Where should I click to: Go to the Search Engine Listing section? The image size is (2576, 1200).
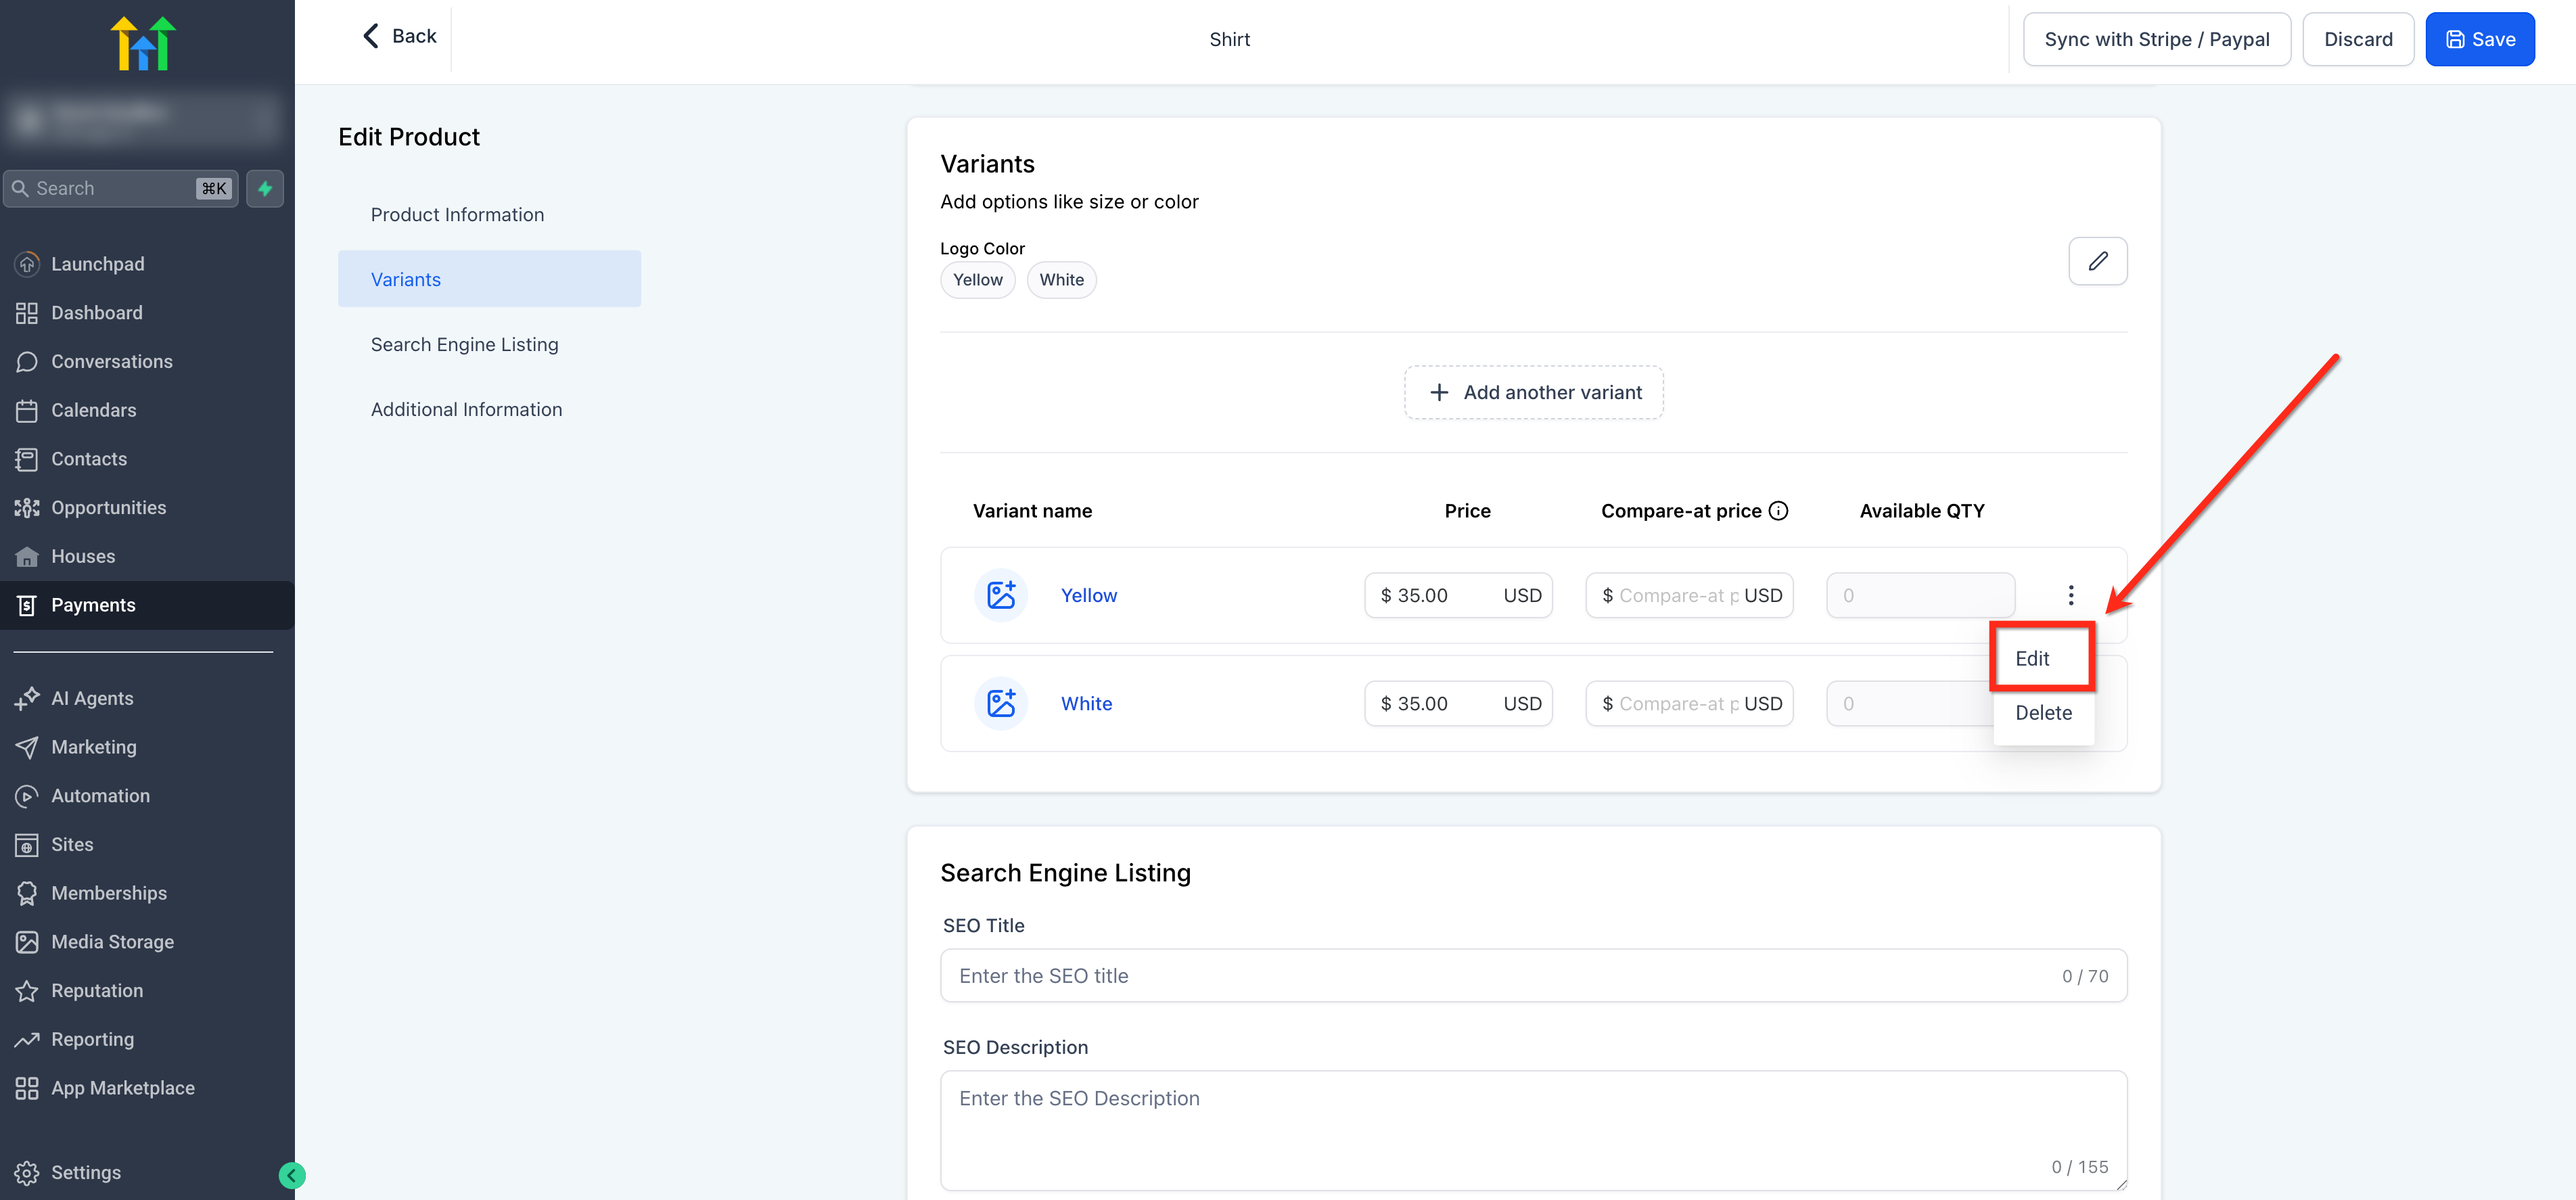click(x=464, y=344)
